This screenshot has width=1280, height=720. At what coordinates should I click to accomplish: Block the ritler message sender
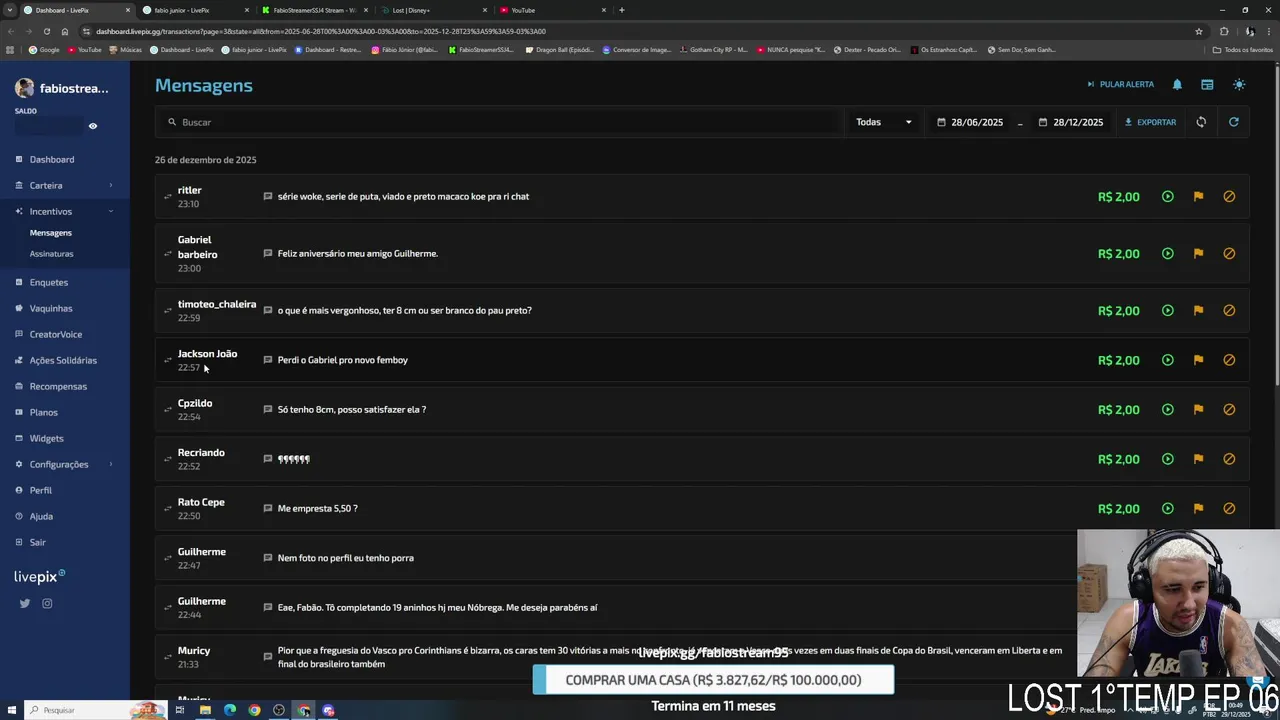1229,197
